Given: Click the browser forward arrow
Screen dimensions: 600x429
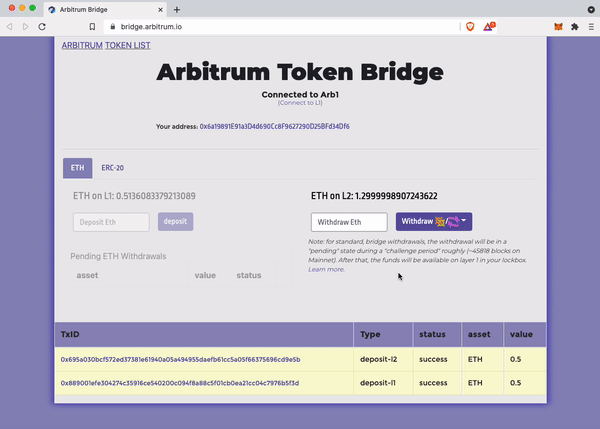Looking at the screenshot, I should pyautogui.click(x=25, y=27).
